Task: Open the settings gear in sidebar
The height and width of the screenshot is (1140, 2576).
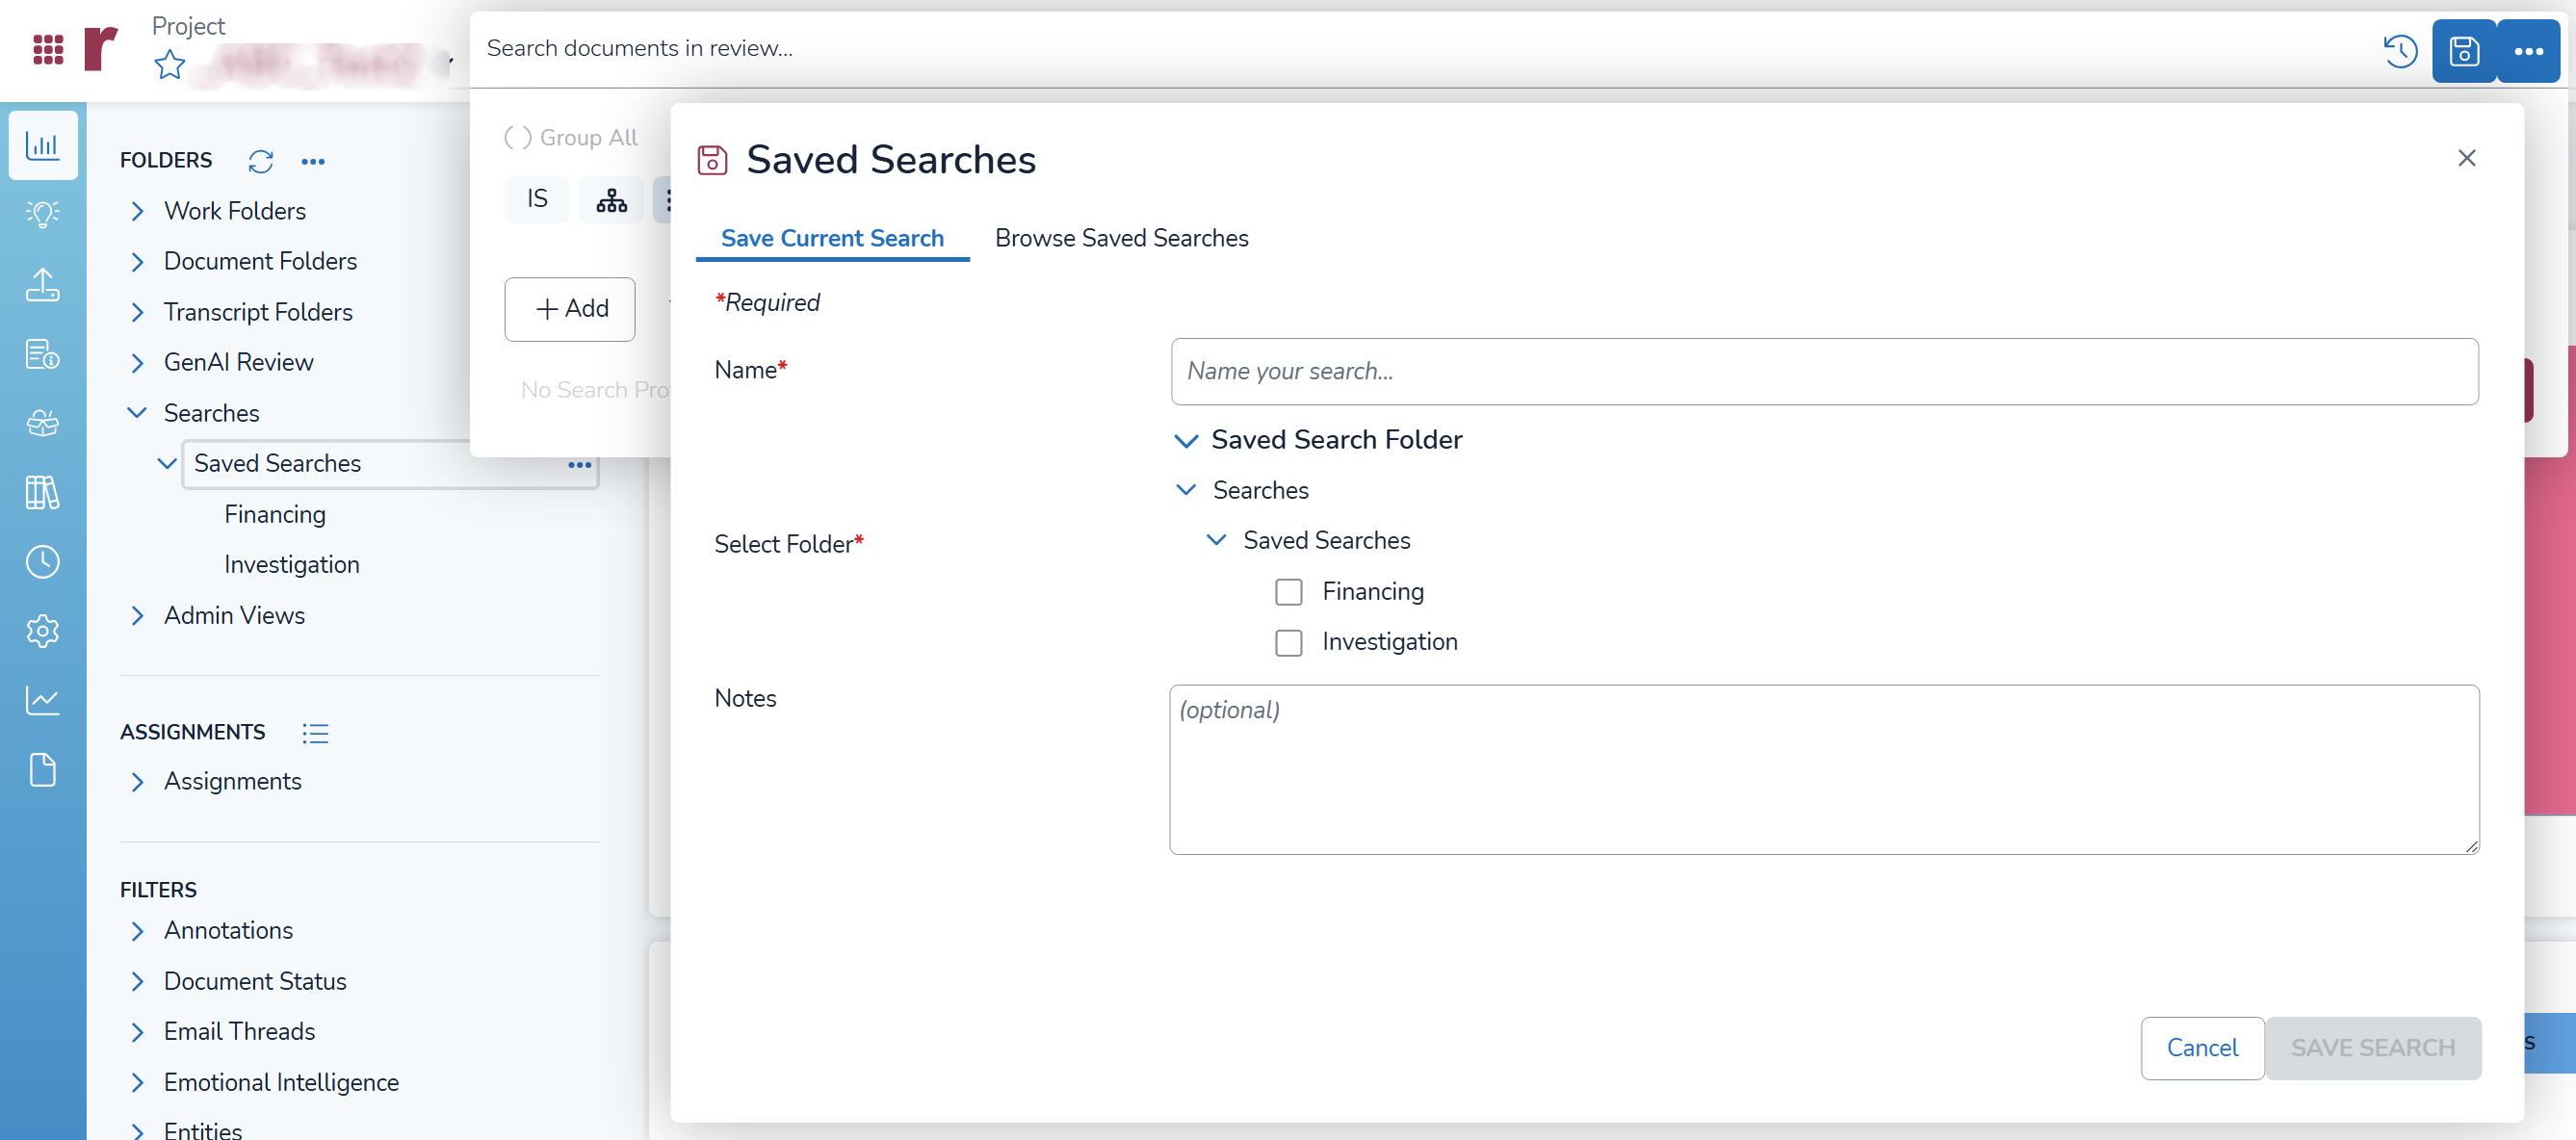Action: click(42, 631)
